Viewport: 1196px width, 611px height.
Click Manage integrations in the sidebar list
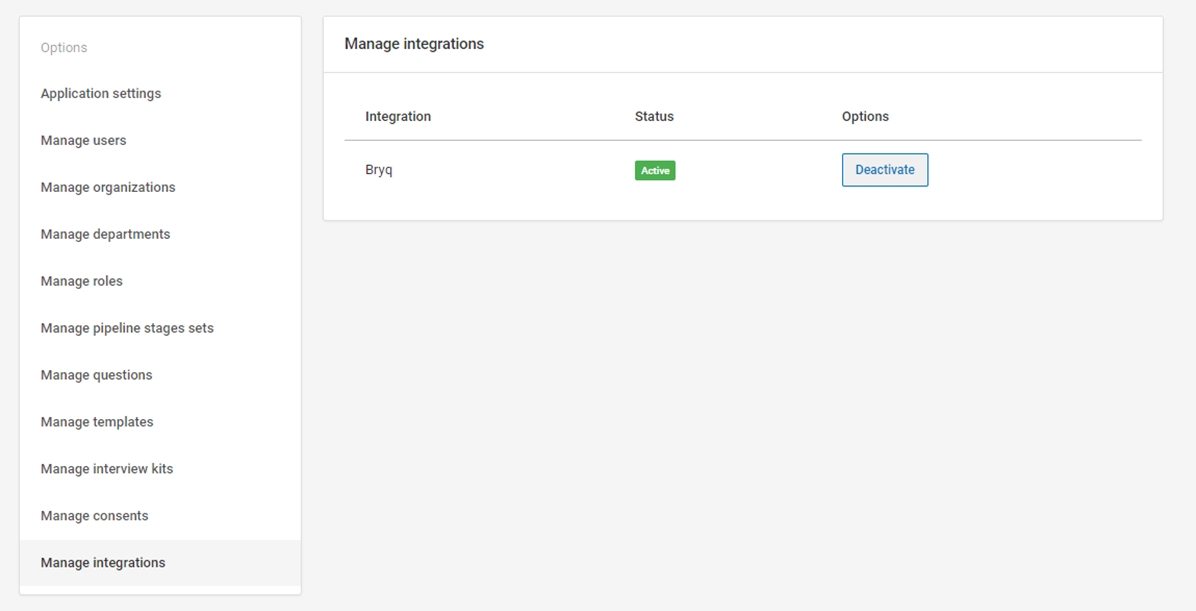pos(103,563)
